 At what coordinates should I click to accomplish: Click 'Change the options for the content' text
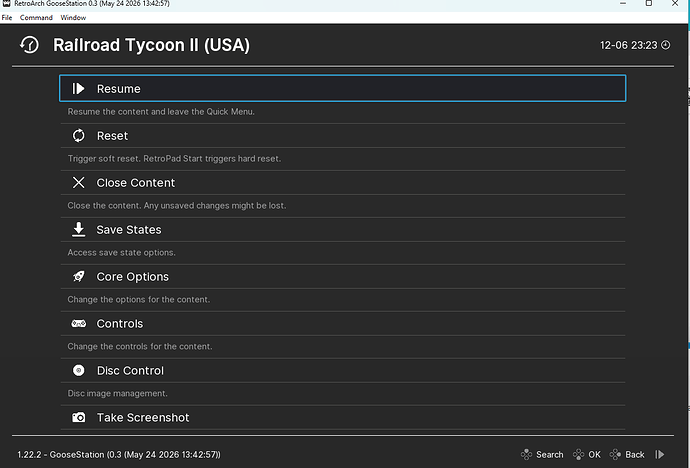tap(139, 300)
